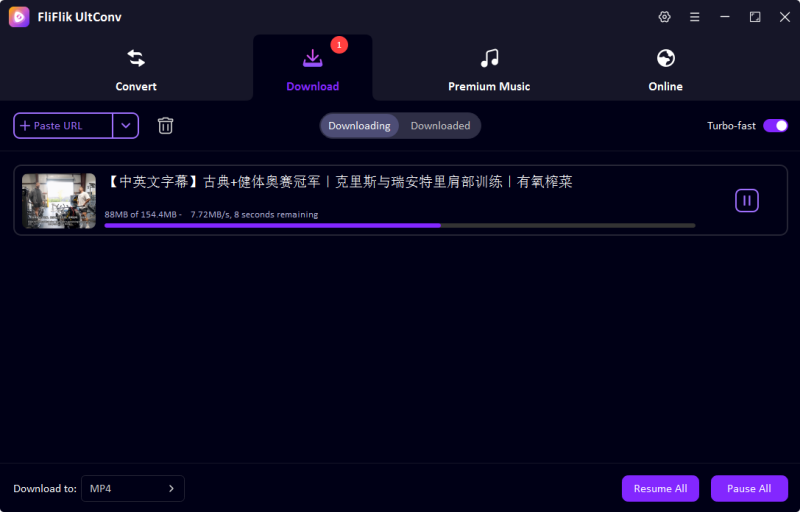Pause the video download in progress

[x=746, y=200]
